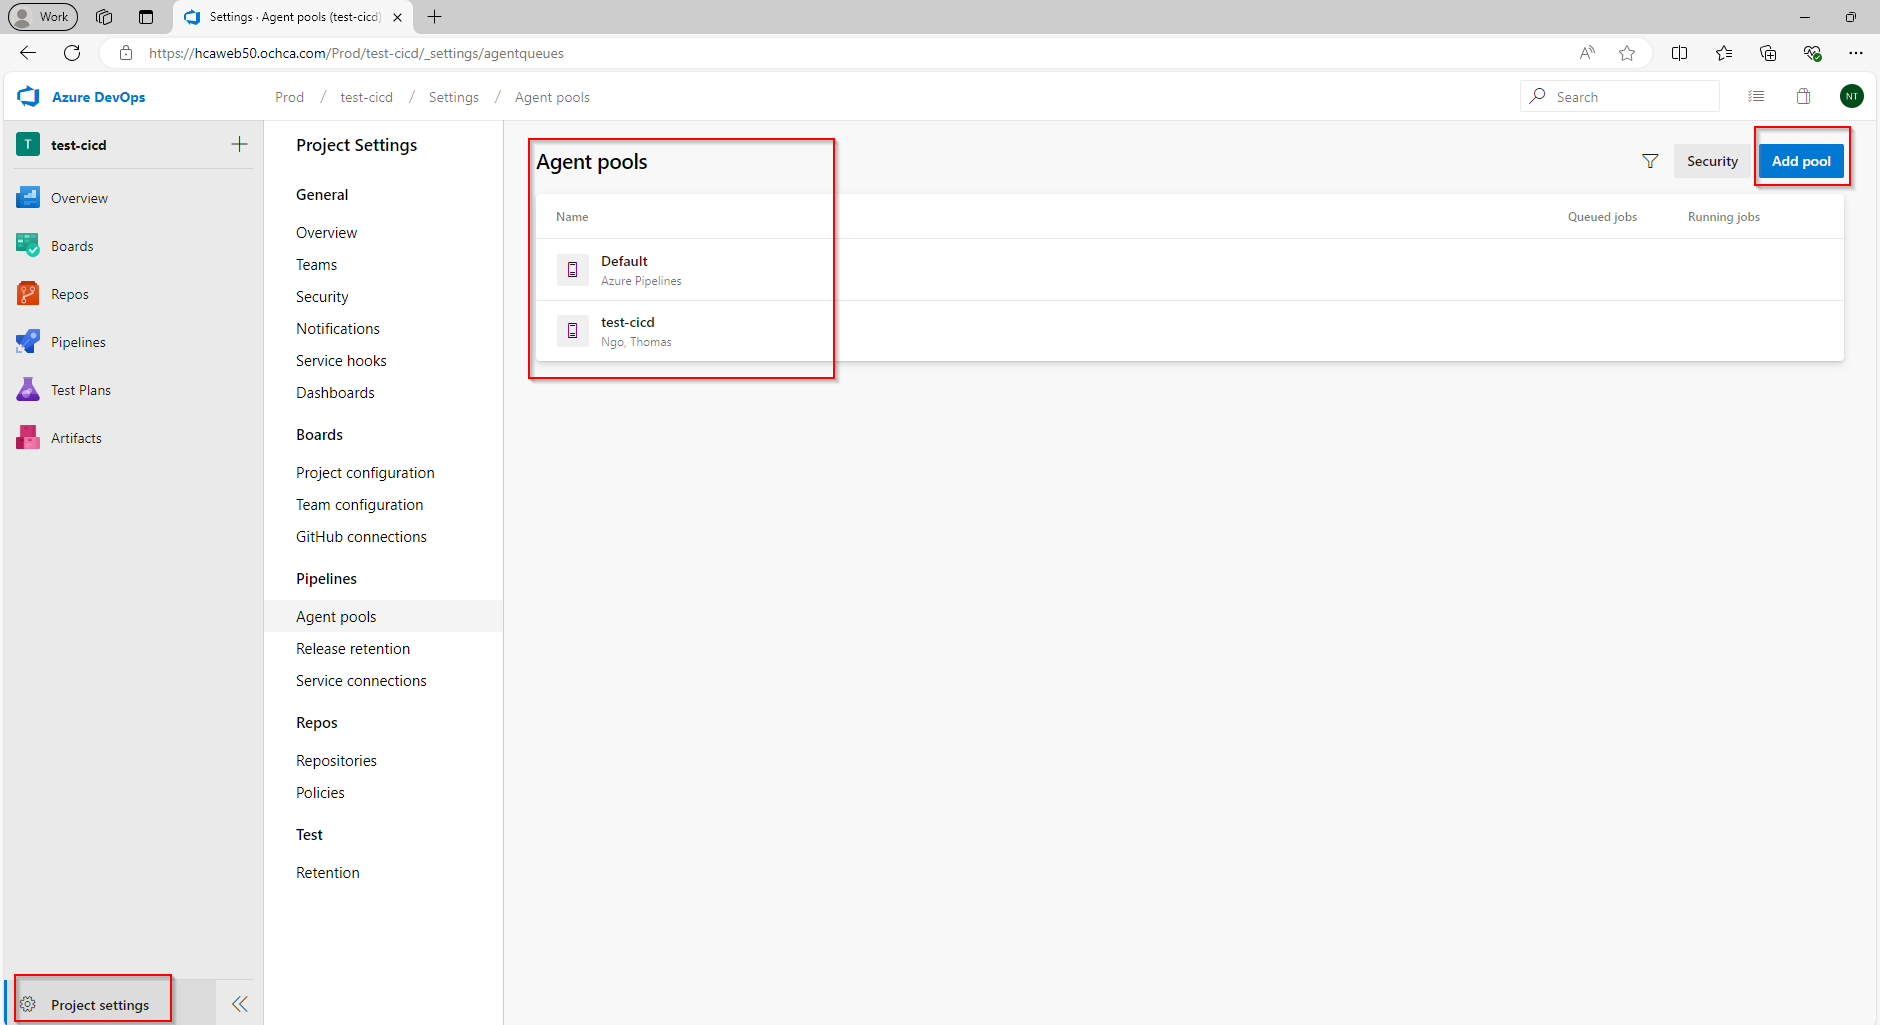
Task: Open the Default agent pool
Action: (1190, 270)
